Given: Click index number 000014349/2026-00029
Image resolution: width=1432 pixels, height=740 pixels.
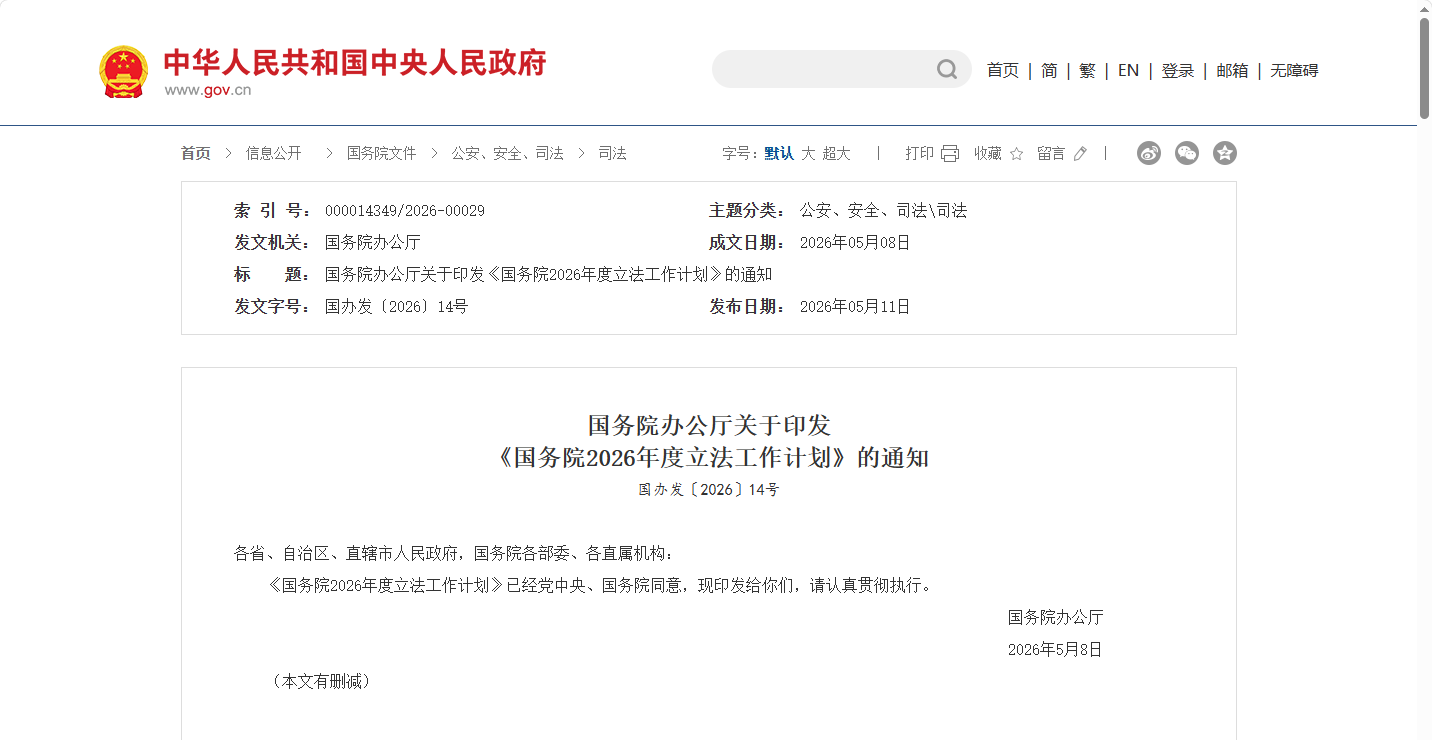Looking at the screenshot, I should (x=405, y=211).
